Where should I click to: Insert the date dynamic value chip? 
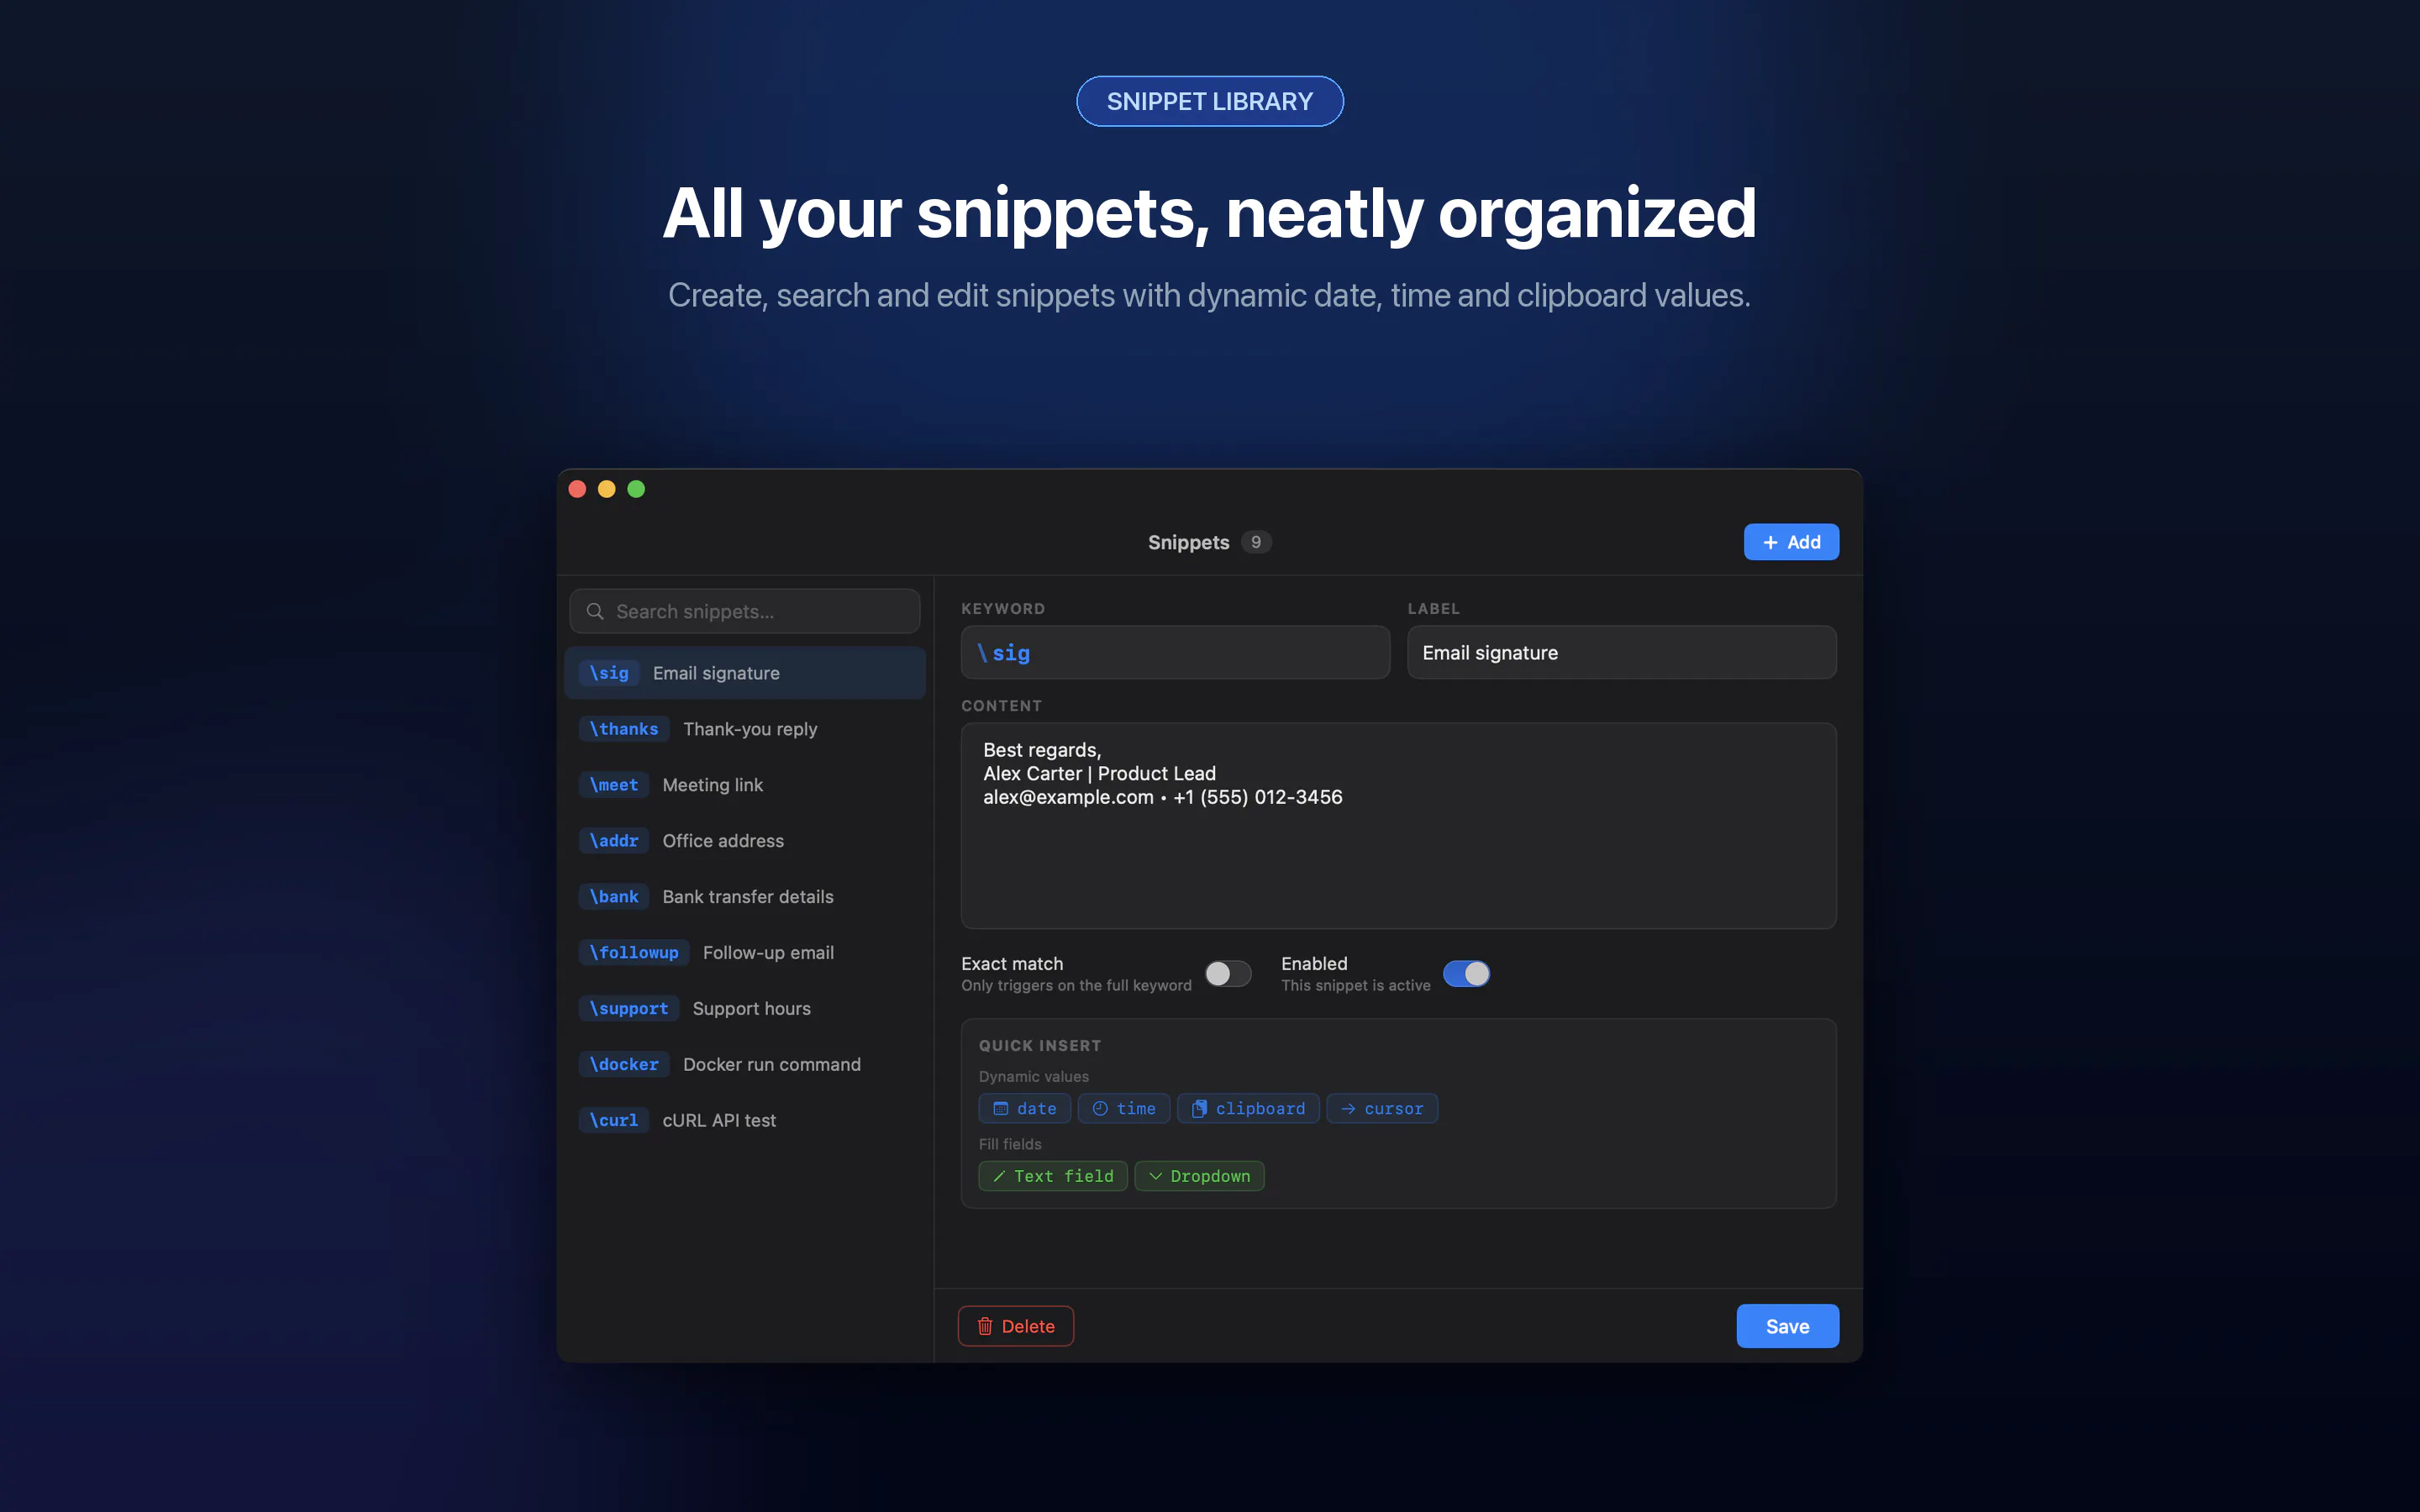[1024, 1108]
